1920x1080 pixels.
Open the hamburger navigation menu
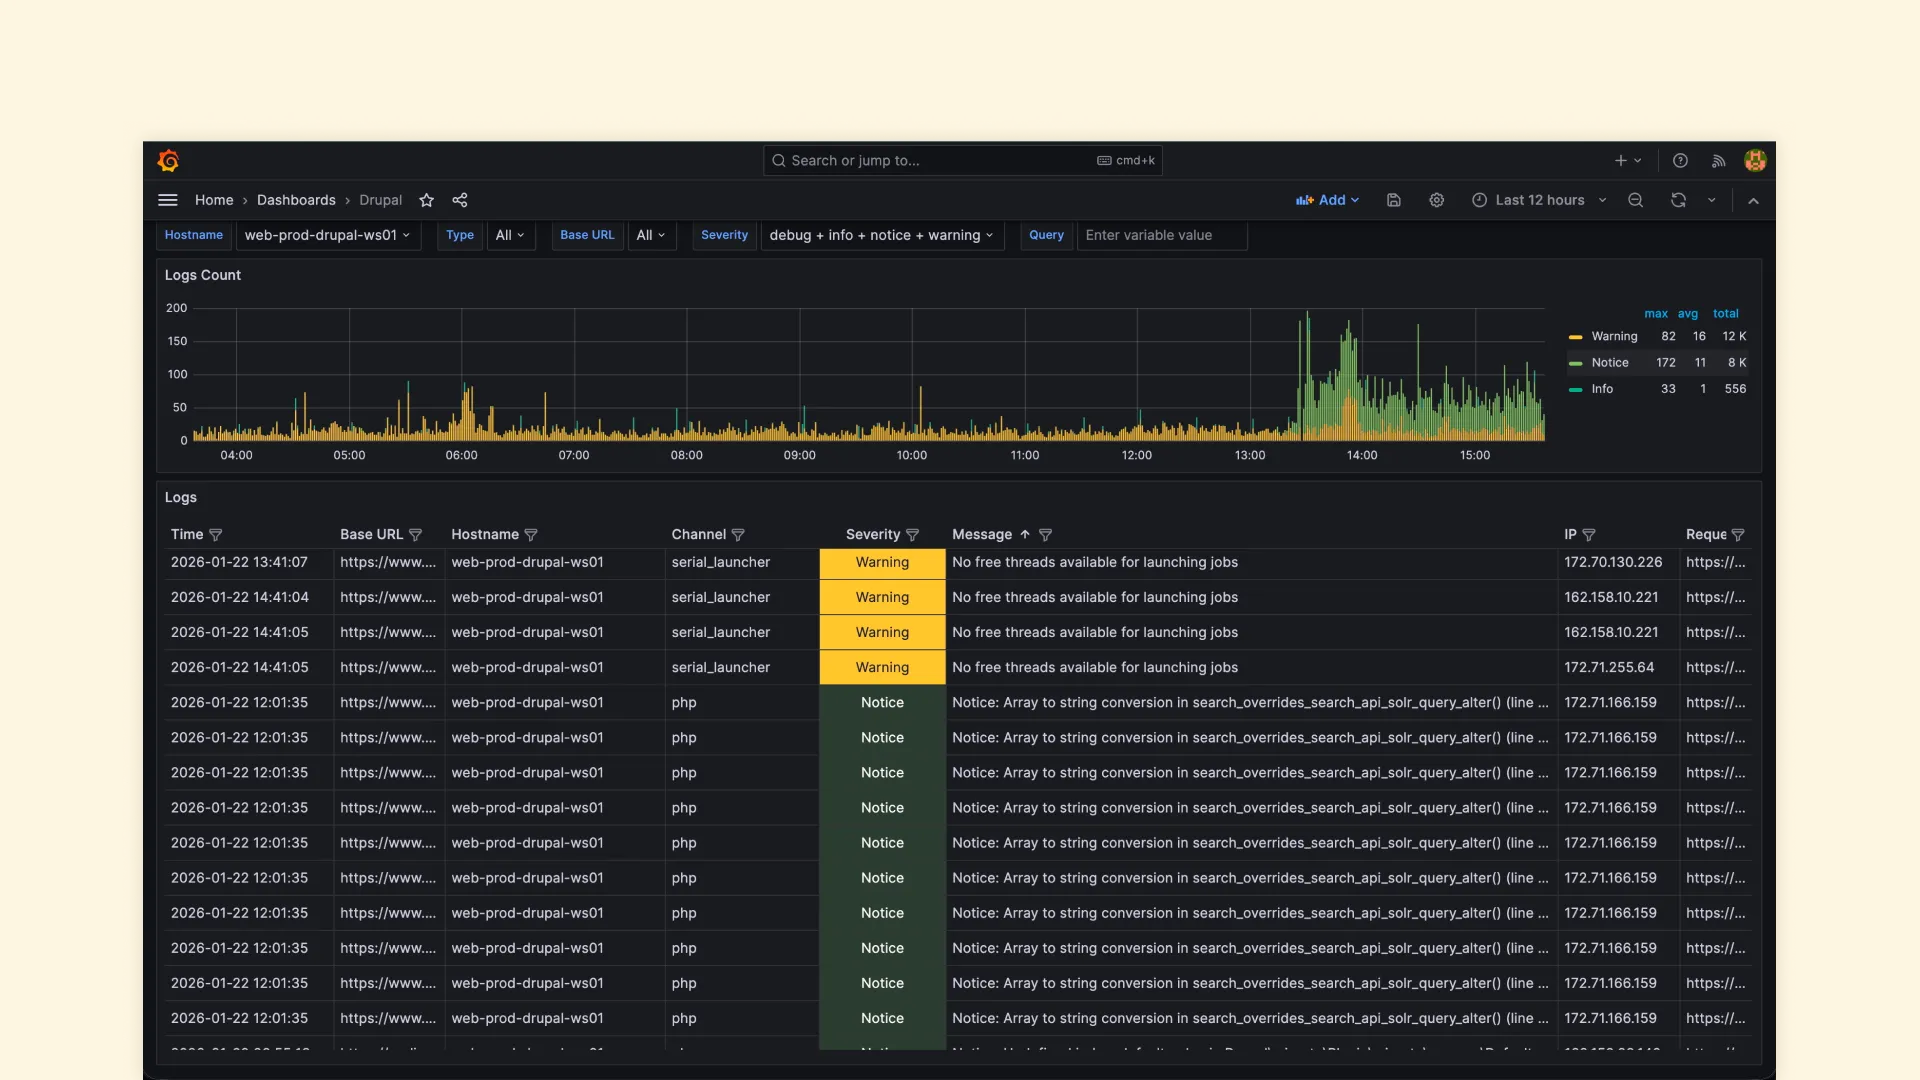[168, 200]
